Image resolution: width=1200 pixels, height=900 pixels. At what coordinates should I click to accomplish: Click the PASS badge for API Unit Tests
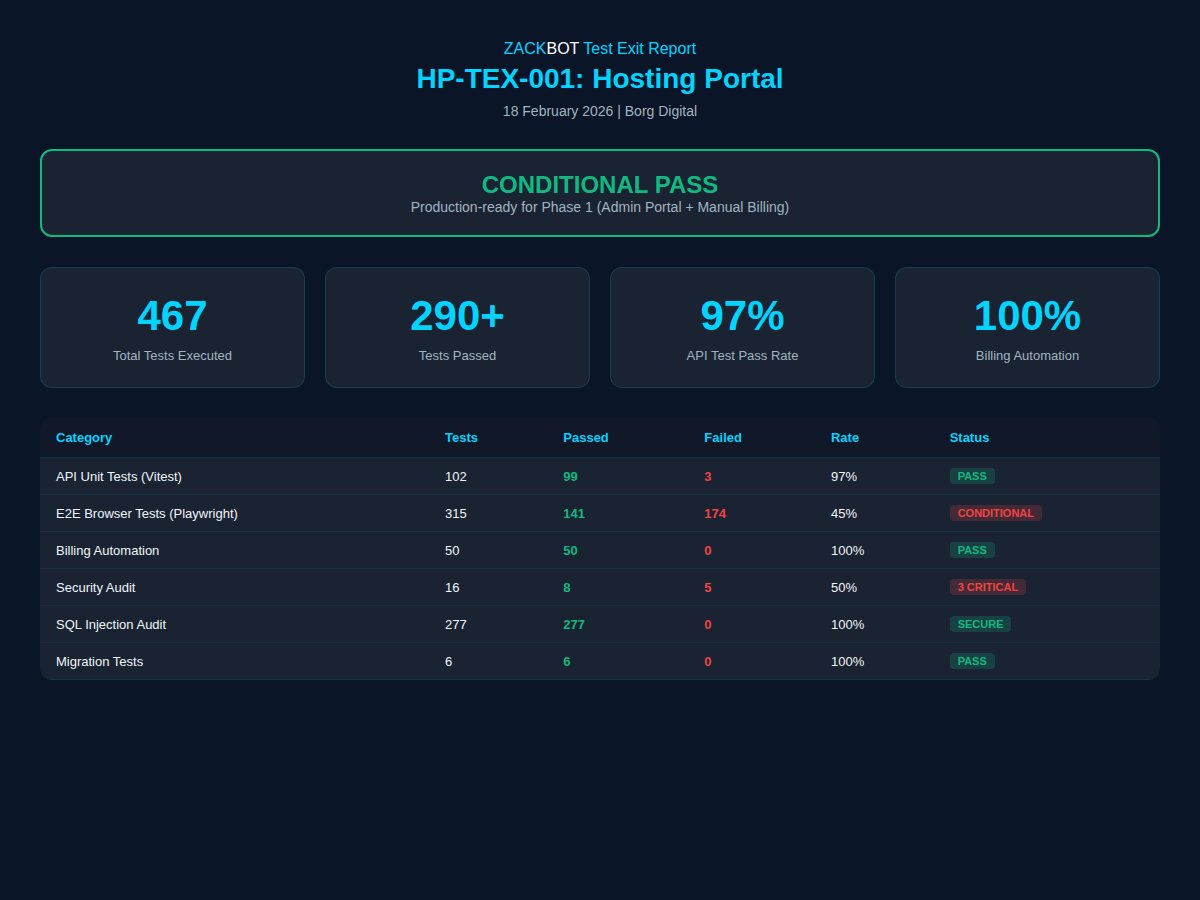coord(971,476)
